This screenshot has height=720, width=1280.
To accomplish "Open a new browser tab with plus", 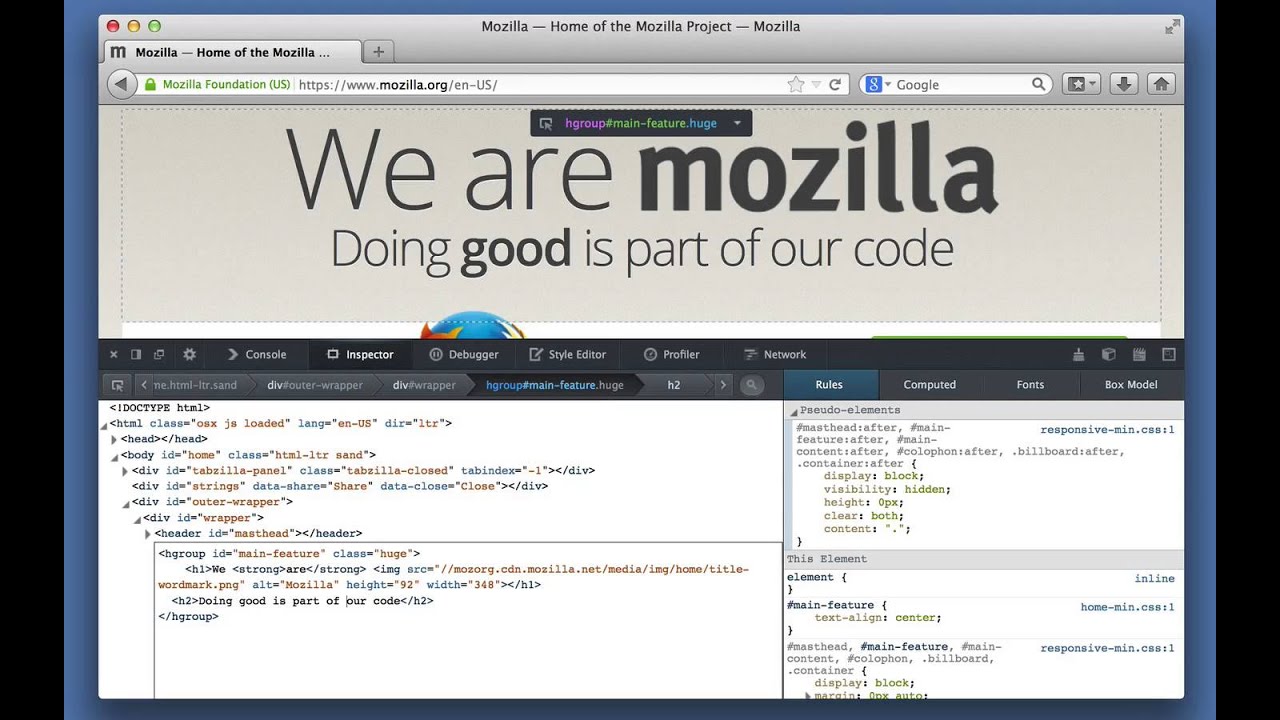I will point(378,52).
